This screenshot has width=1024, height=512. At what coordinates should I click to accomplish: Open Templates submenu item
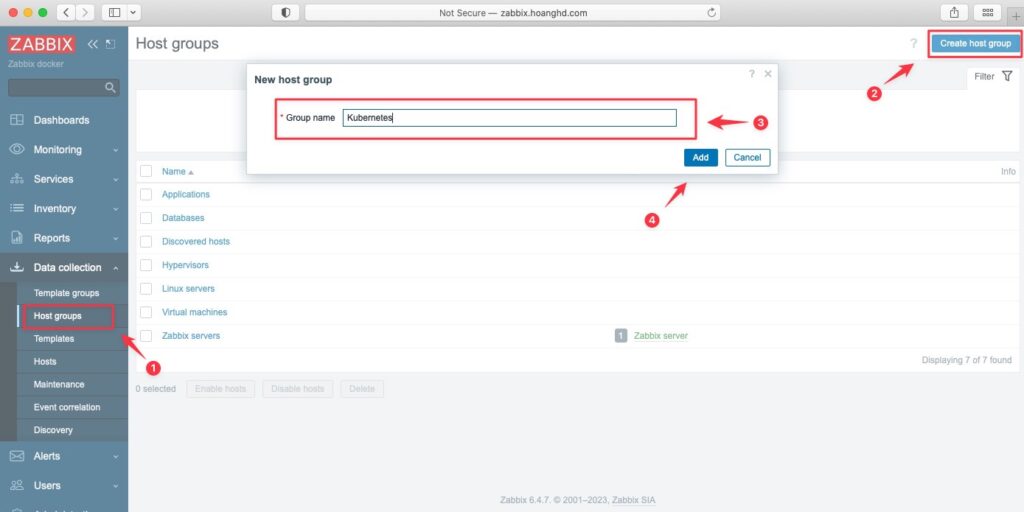tap(54, 339)
